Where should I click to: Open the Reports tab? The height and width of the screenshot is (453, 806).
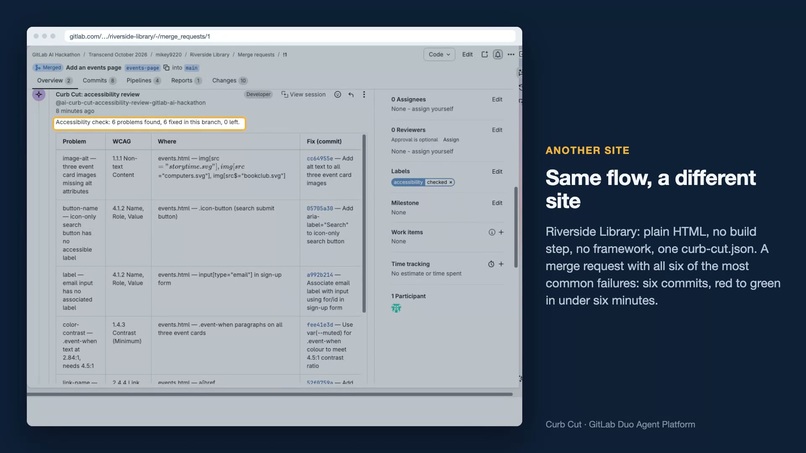(186, 81)
